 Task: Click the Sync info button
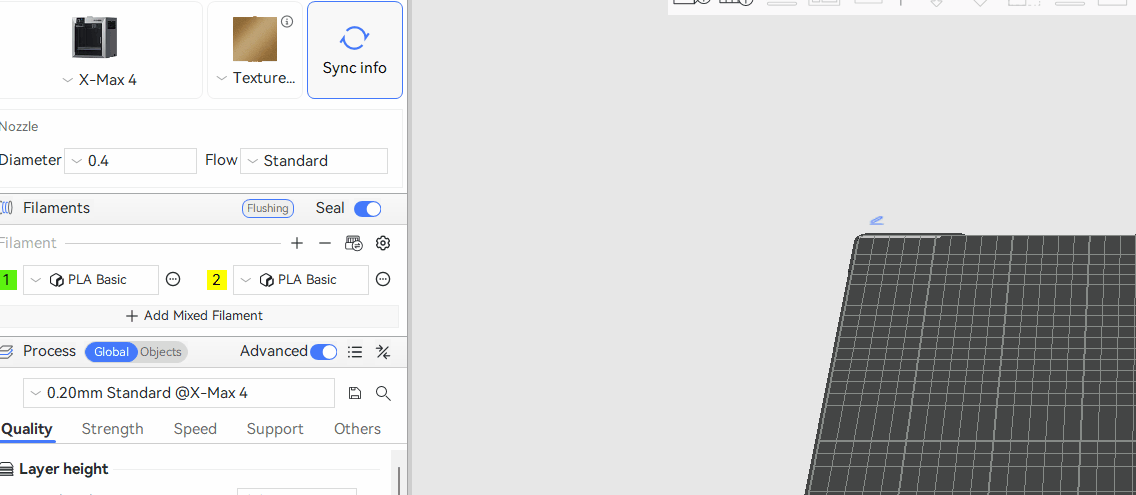(x=354, y=50)
